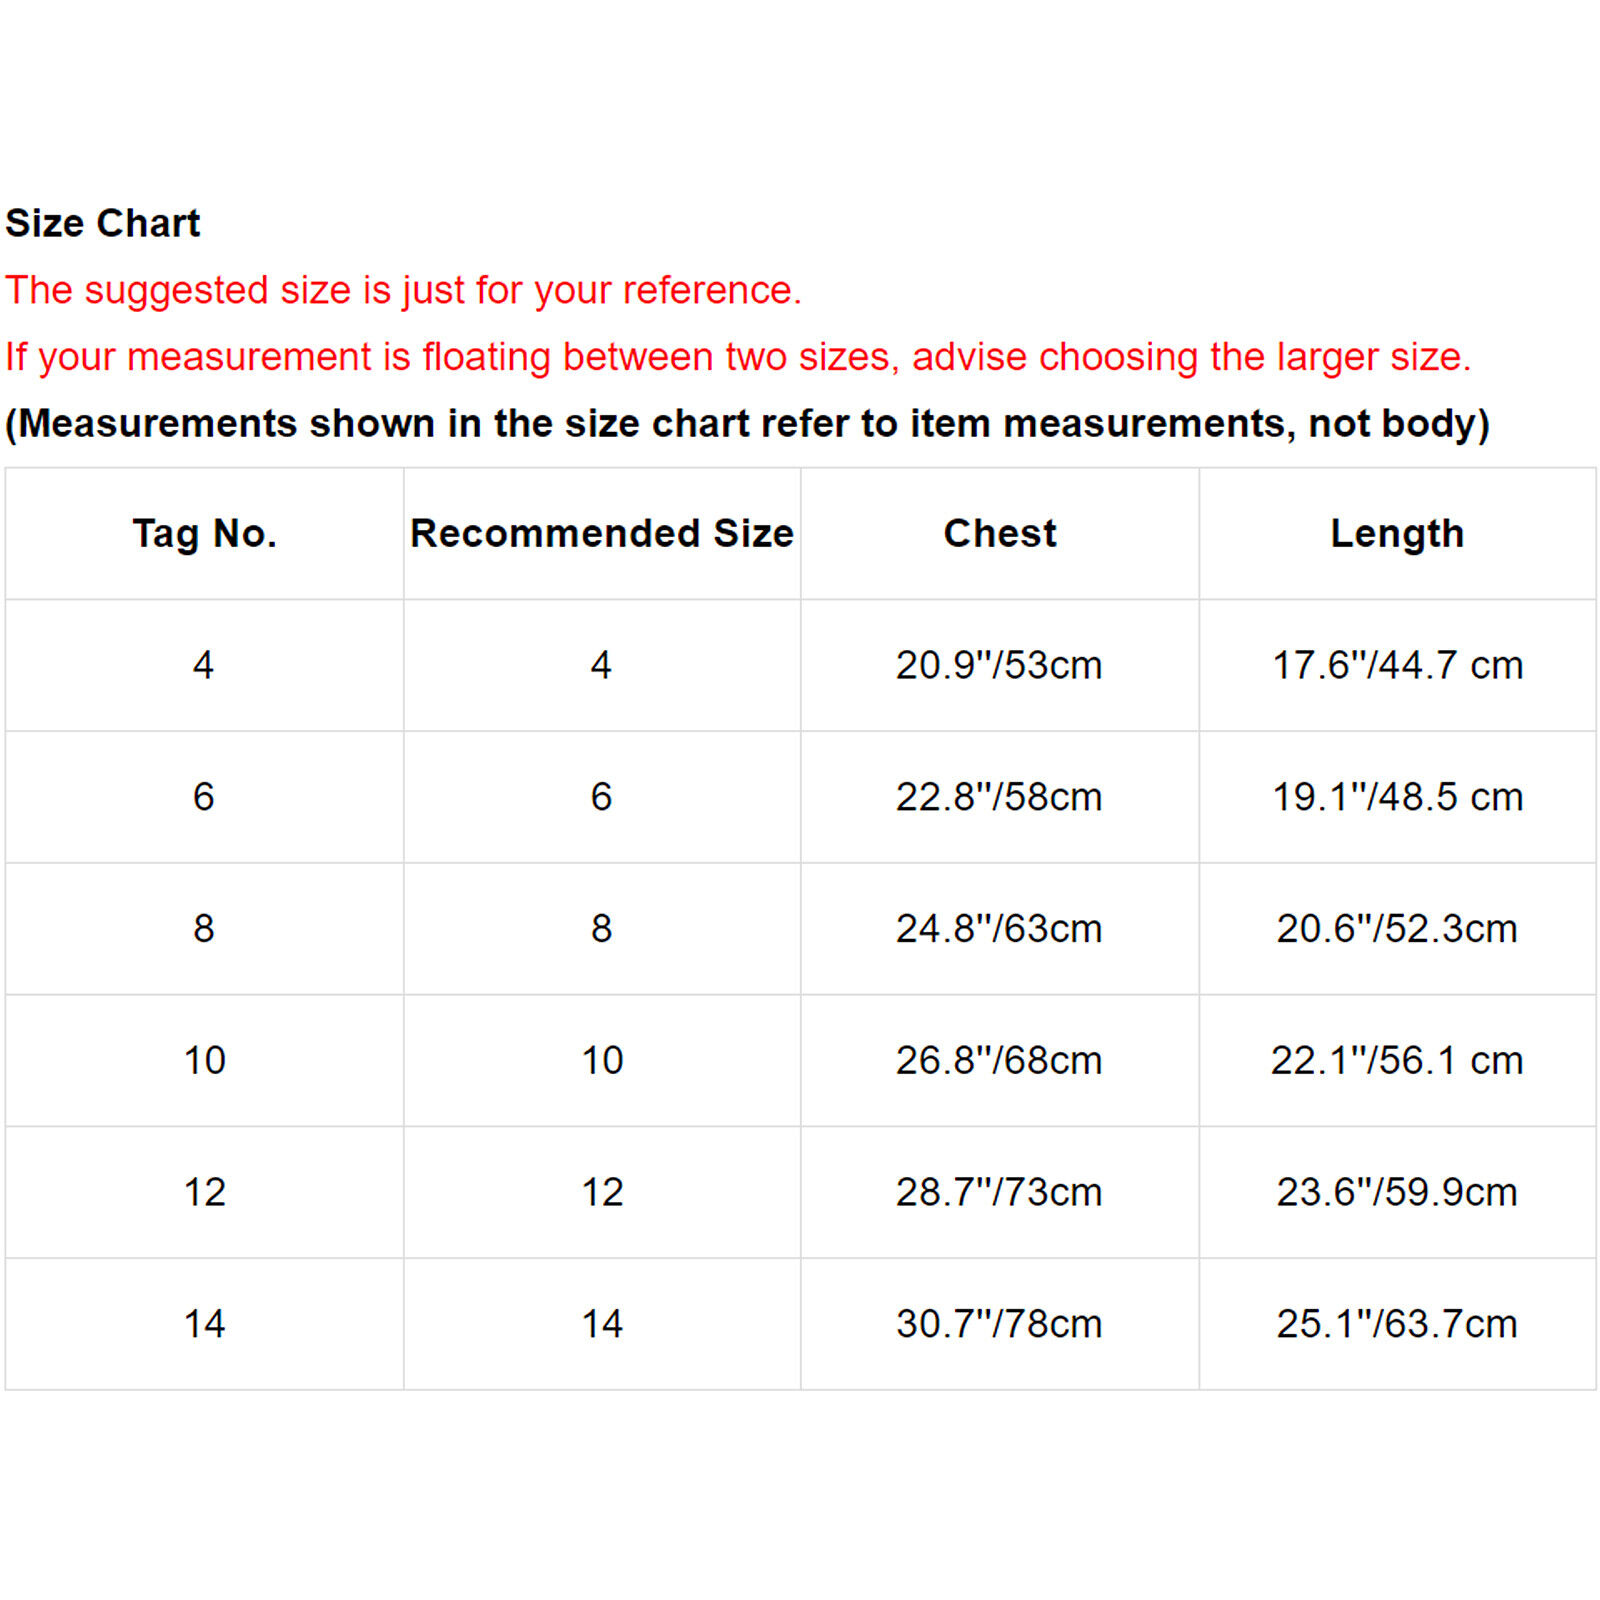1600x1600 pixels.
Task: Click the Length column header
Action: tap(1397, 534)
